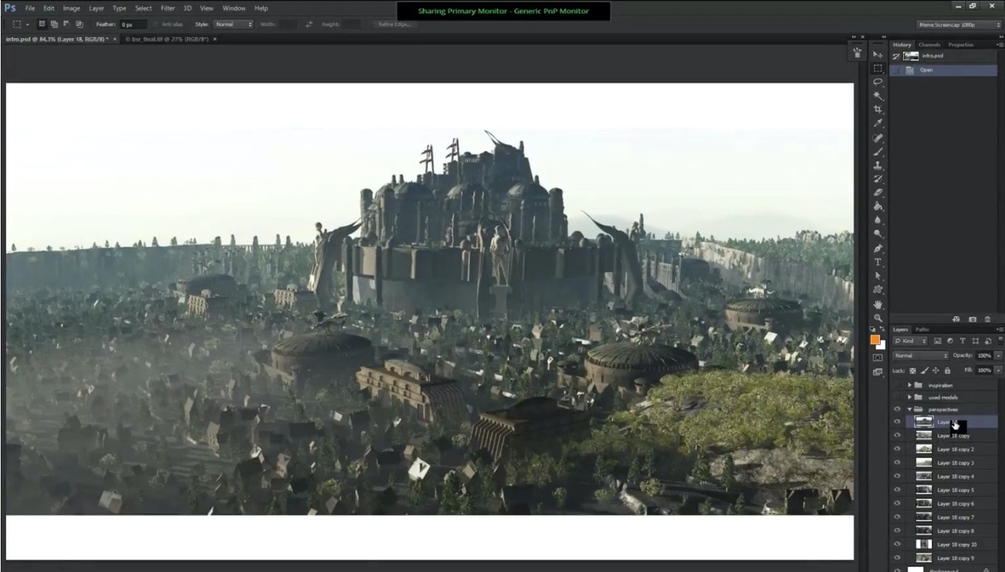Hide Layer 18 copy 4
The image size is (1005, 572).
click(x=897, y=476)
